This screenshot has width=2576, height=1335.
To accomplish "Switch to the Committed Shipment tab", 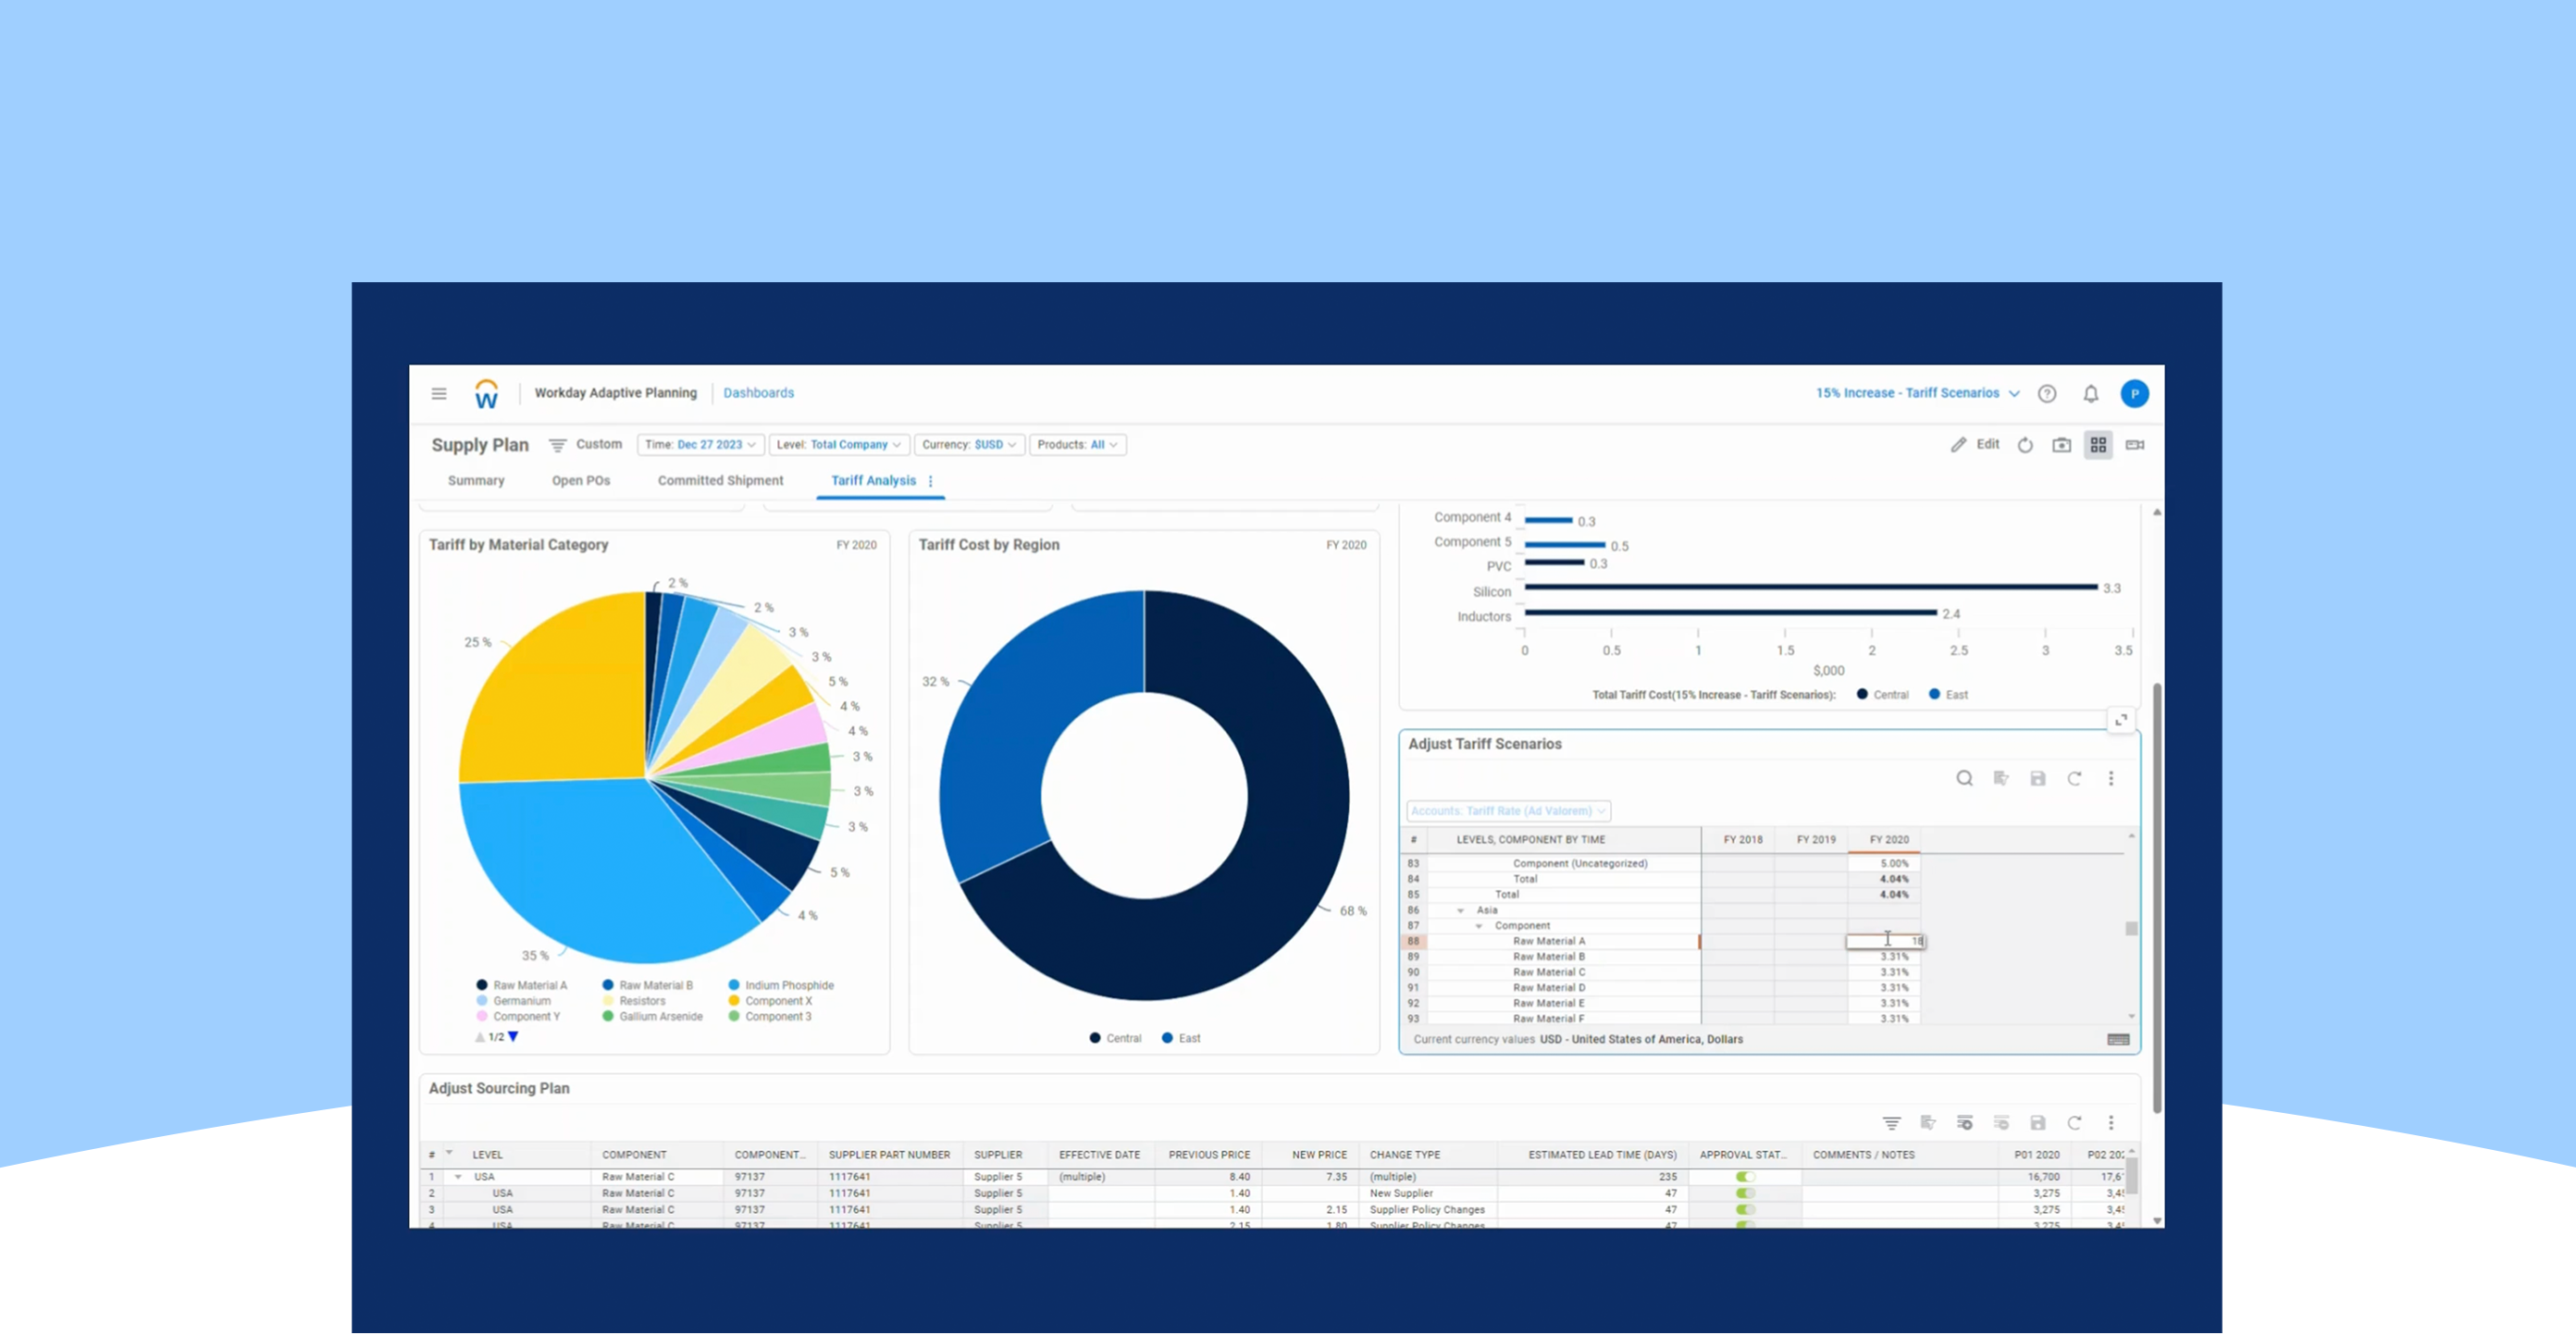I will [720, 481].
